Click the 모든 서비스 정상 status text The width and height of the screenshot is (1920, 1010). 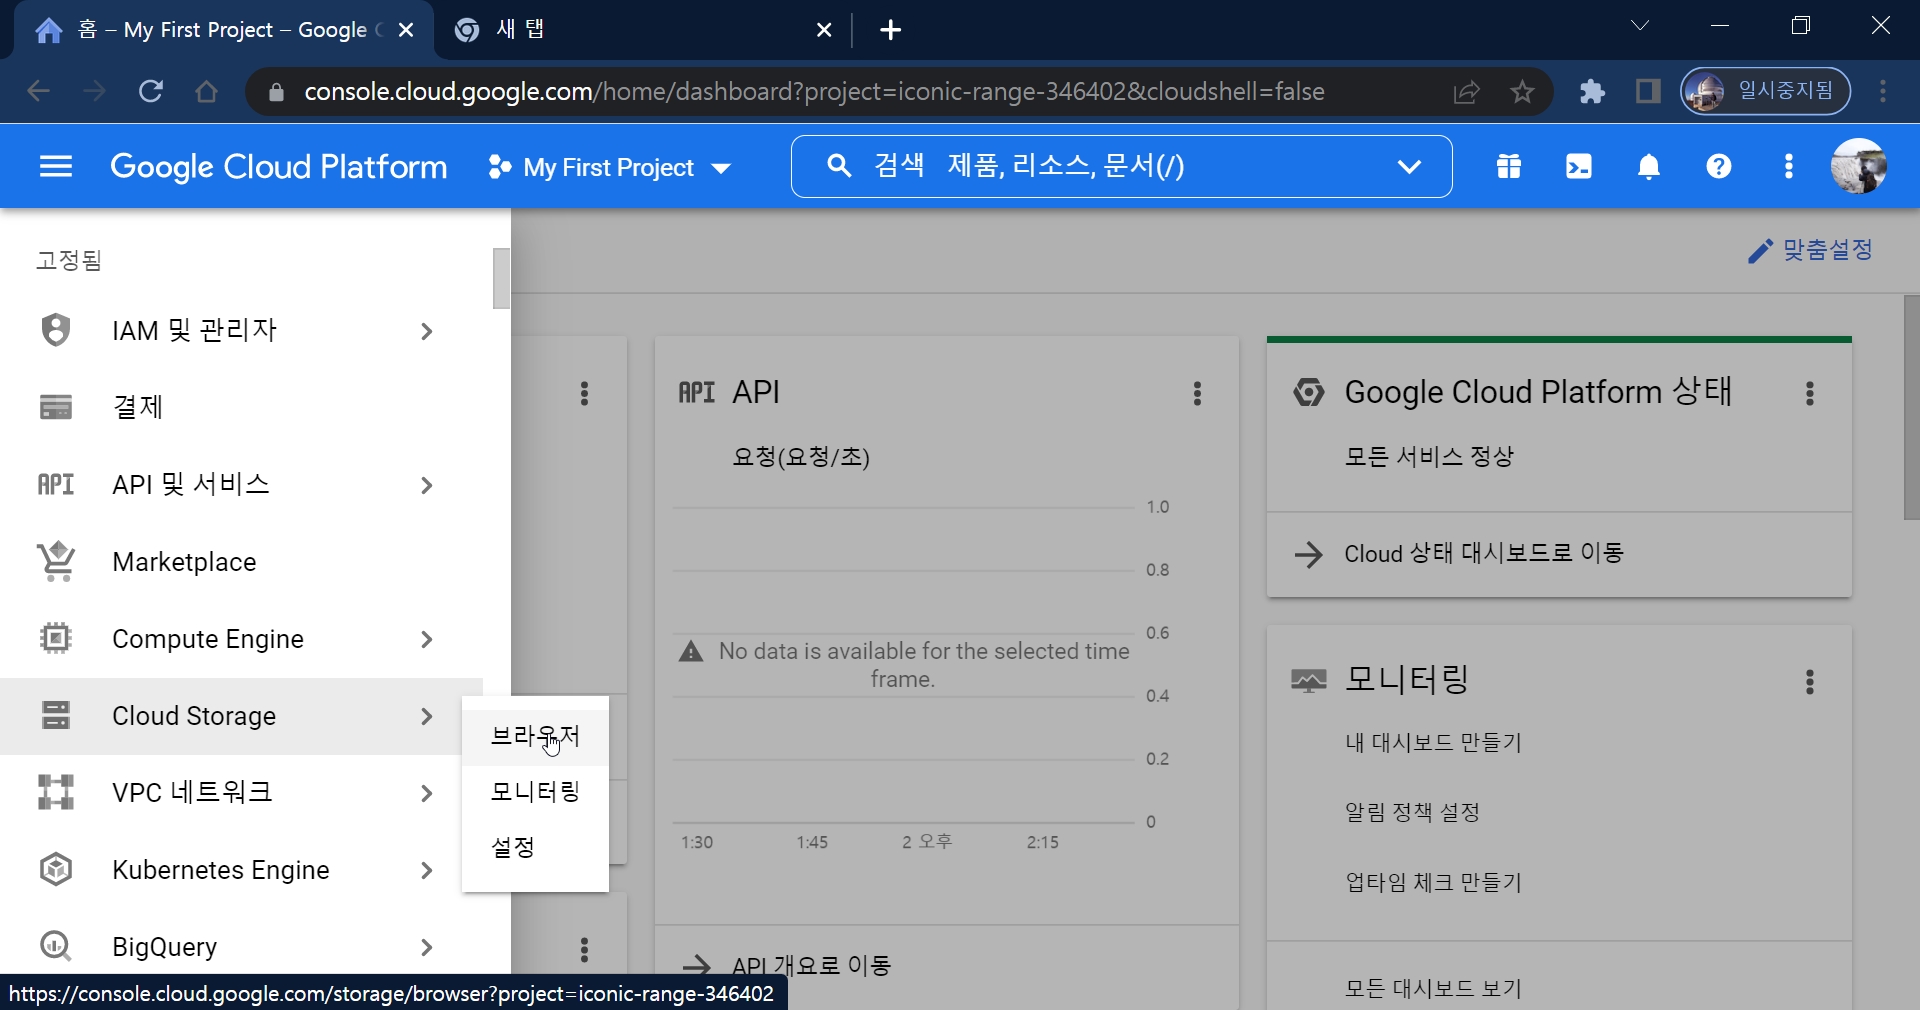coord(1429,457)
